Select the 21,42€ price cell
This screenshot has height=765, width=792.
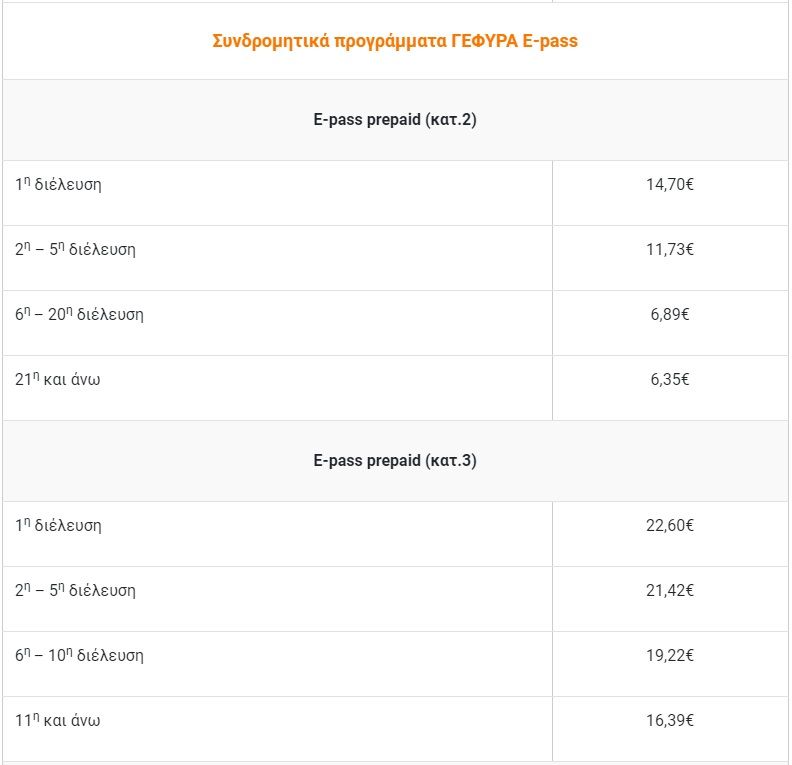click(670, 591)
